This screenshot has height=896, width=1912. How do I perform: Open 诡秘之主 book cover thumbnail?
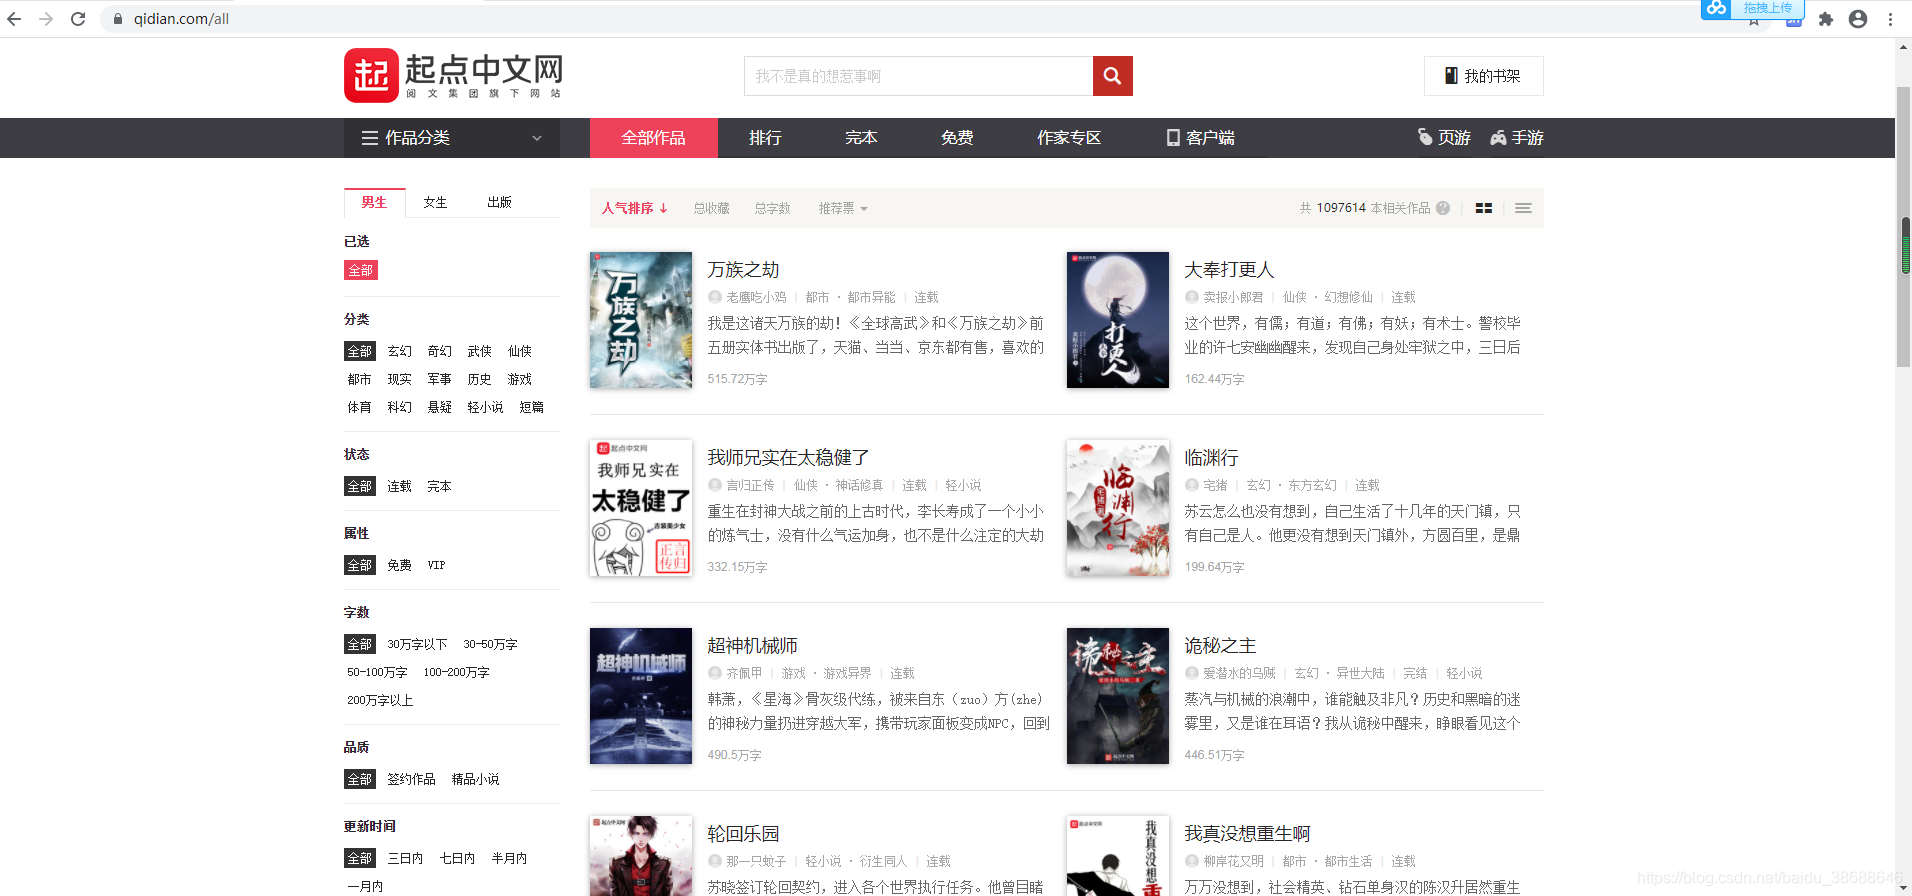(x=1118, y=696)
